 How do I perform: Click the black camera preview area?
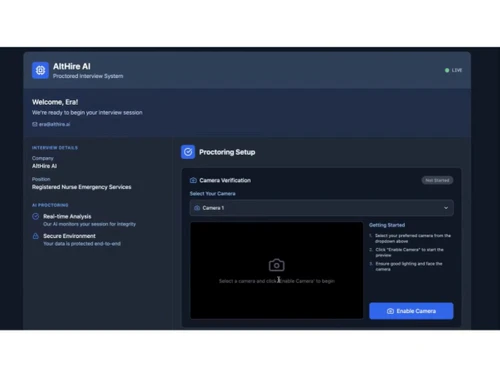pos(277,270)
